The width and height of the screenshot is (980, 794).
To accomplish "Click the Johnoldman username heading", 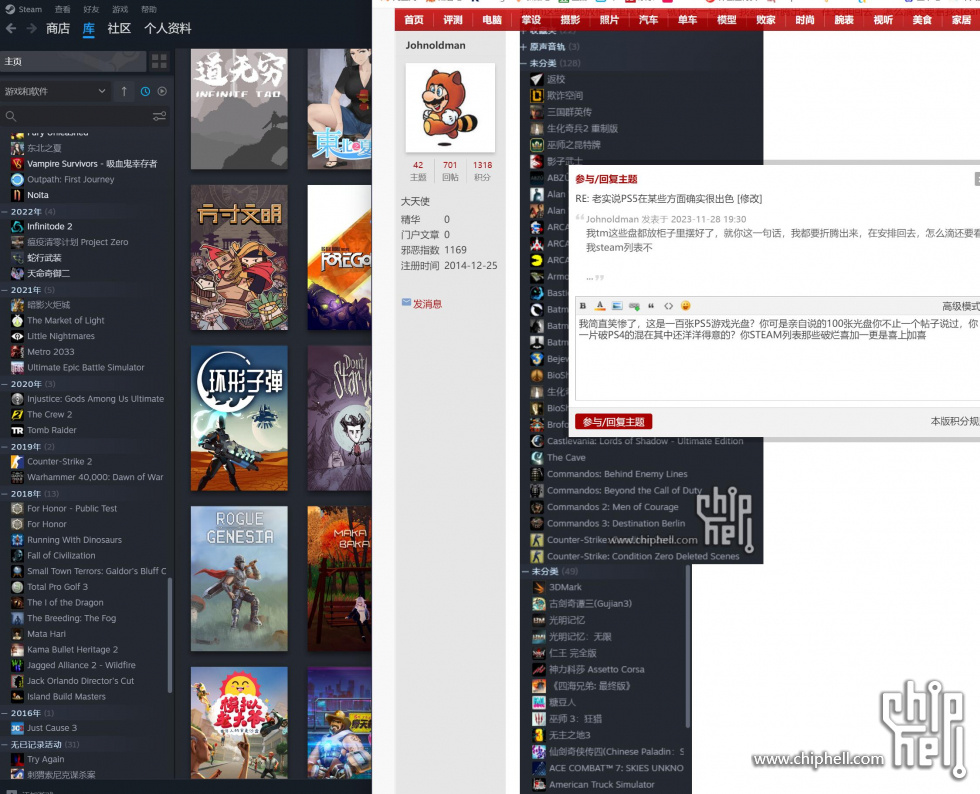I will pyautogui.click(x=436, y=45).
